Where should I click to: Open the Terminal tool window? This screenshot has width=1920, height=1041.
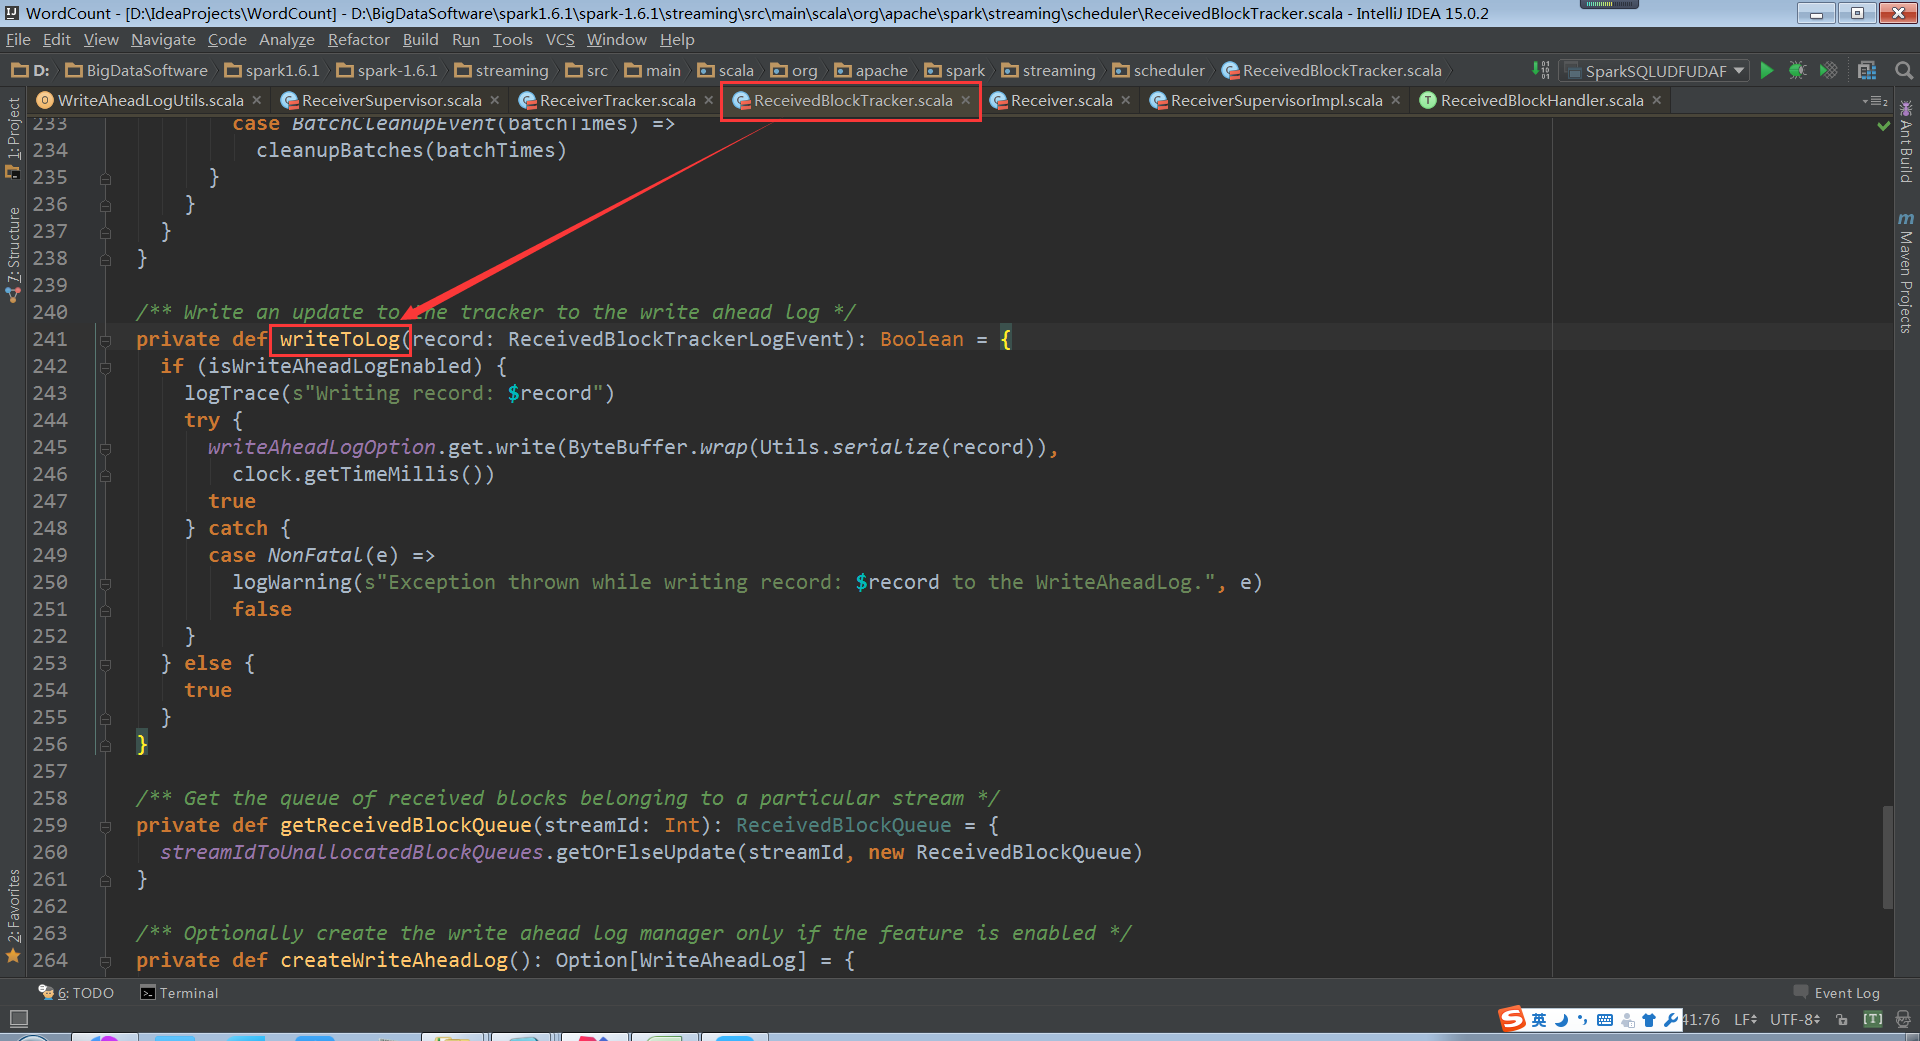click(x=180, y=993)
